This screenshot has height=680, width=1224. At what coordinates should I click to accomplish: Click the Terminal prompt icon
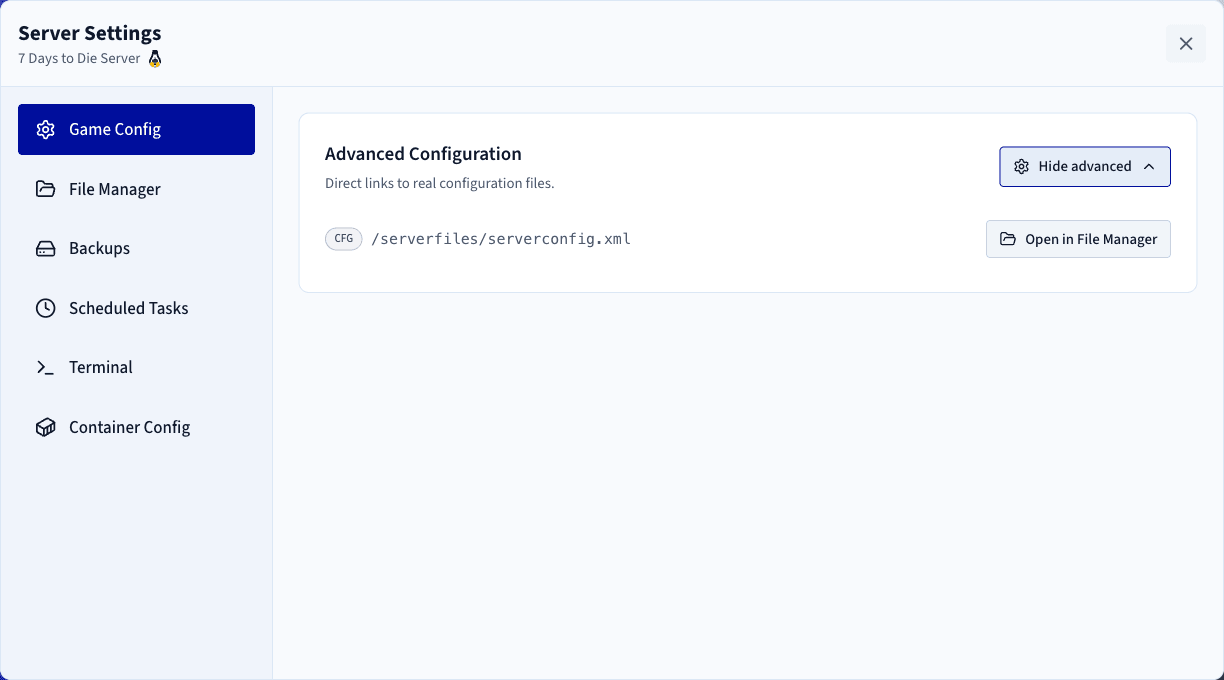click(45, 367)
